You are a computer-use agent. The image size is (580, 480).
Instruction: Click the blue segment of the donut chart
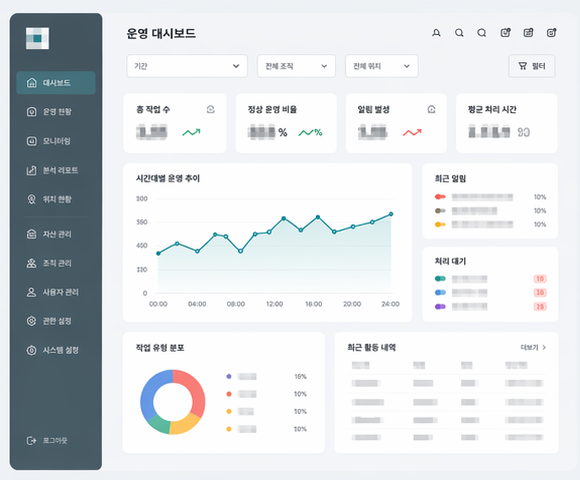pos(149,394)
